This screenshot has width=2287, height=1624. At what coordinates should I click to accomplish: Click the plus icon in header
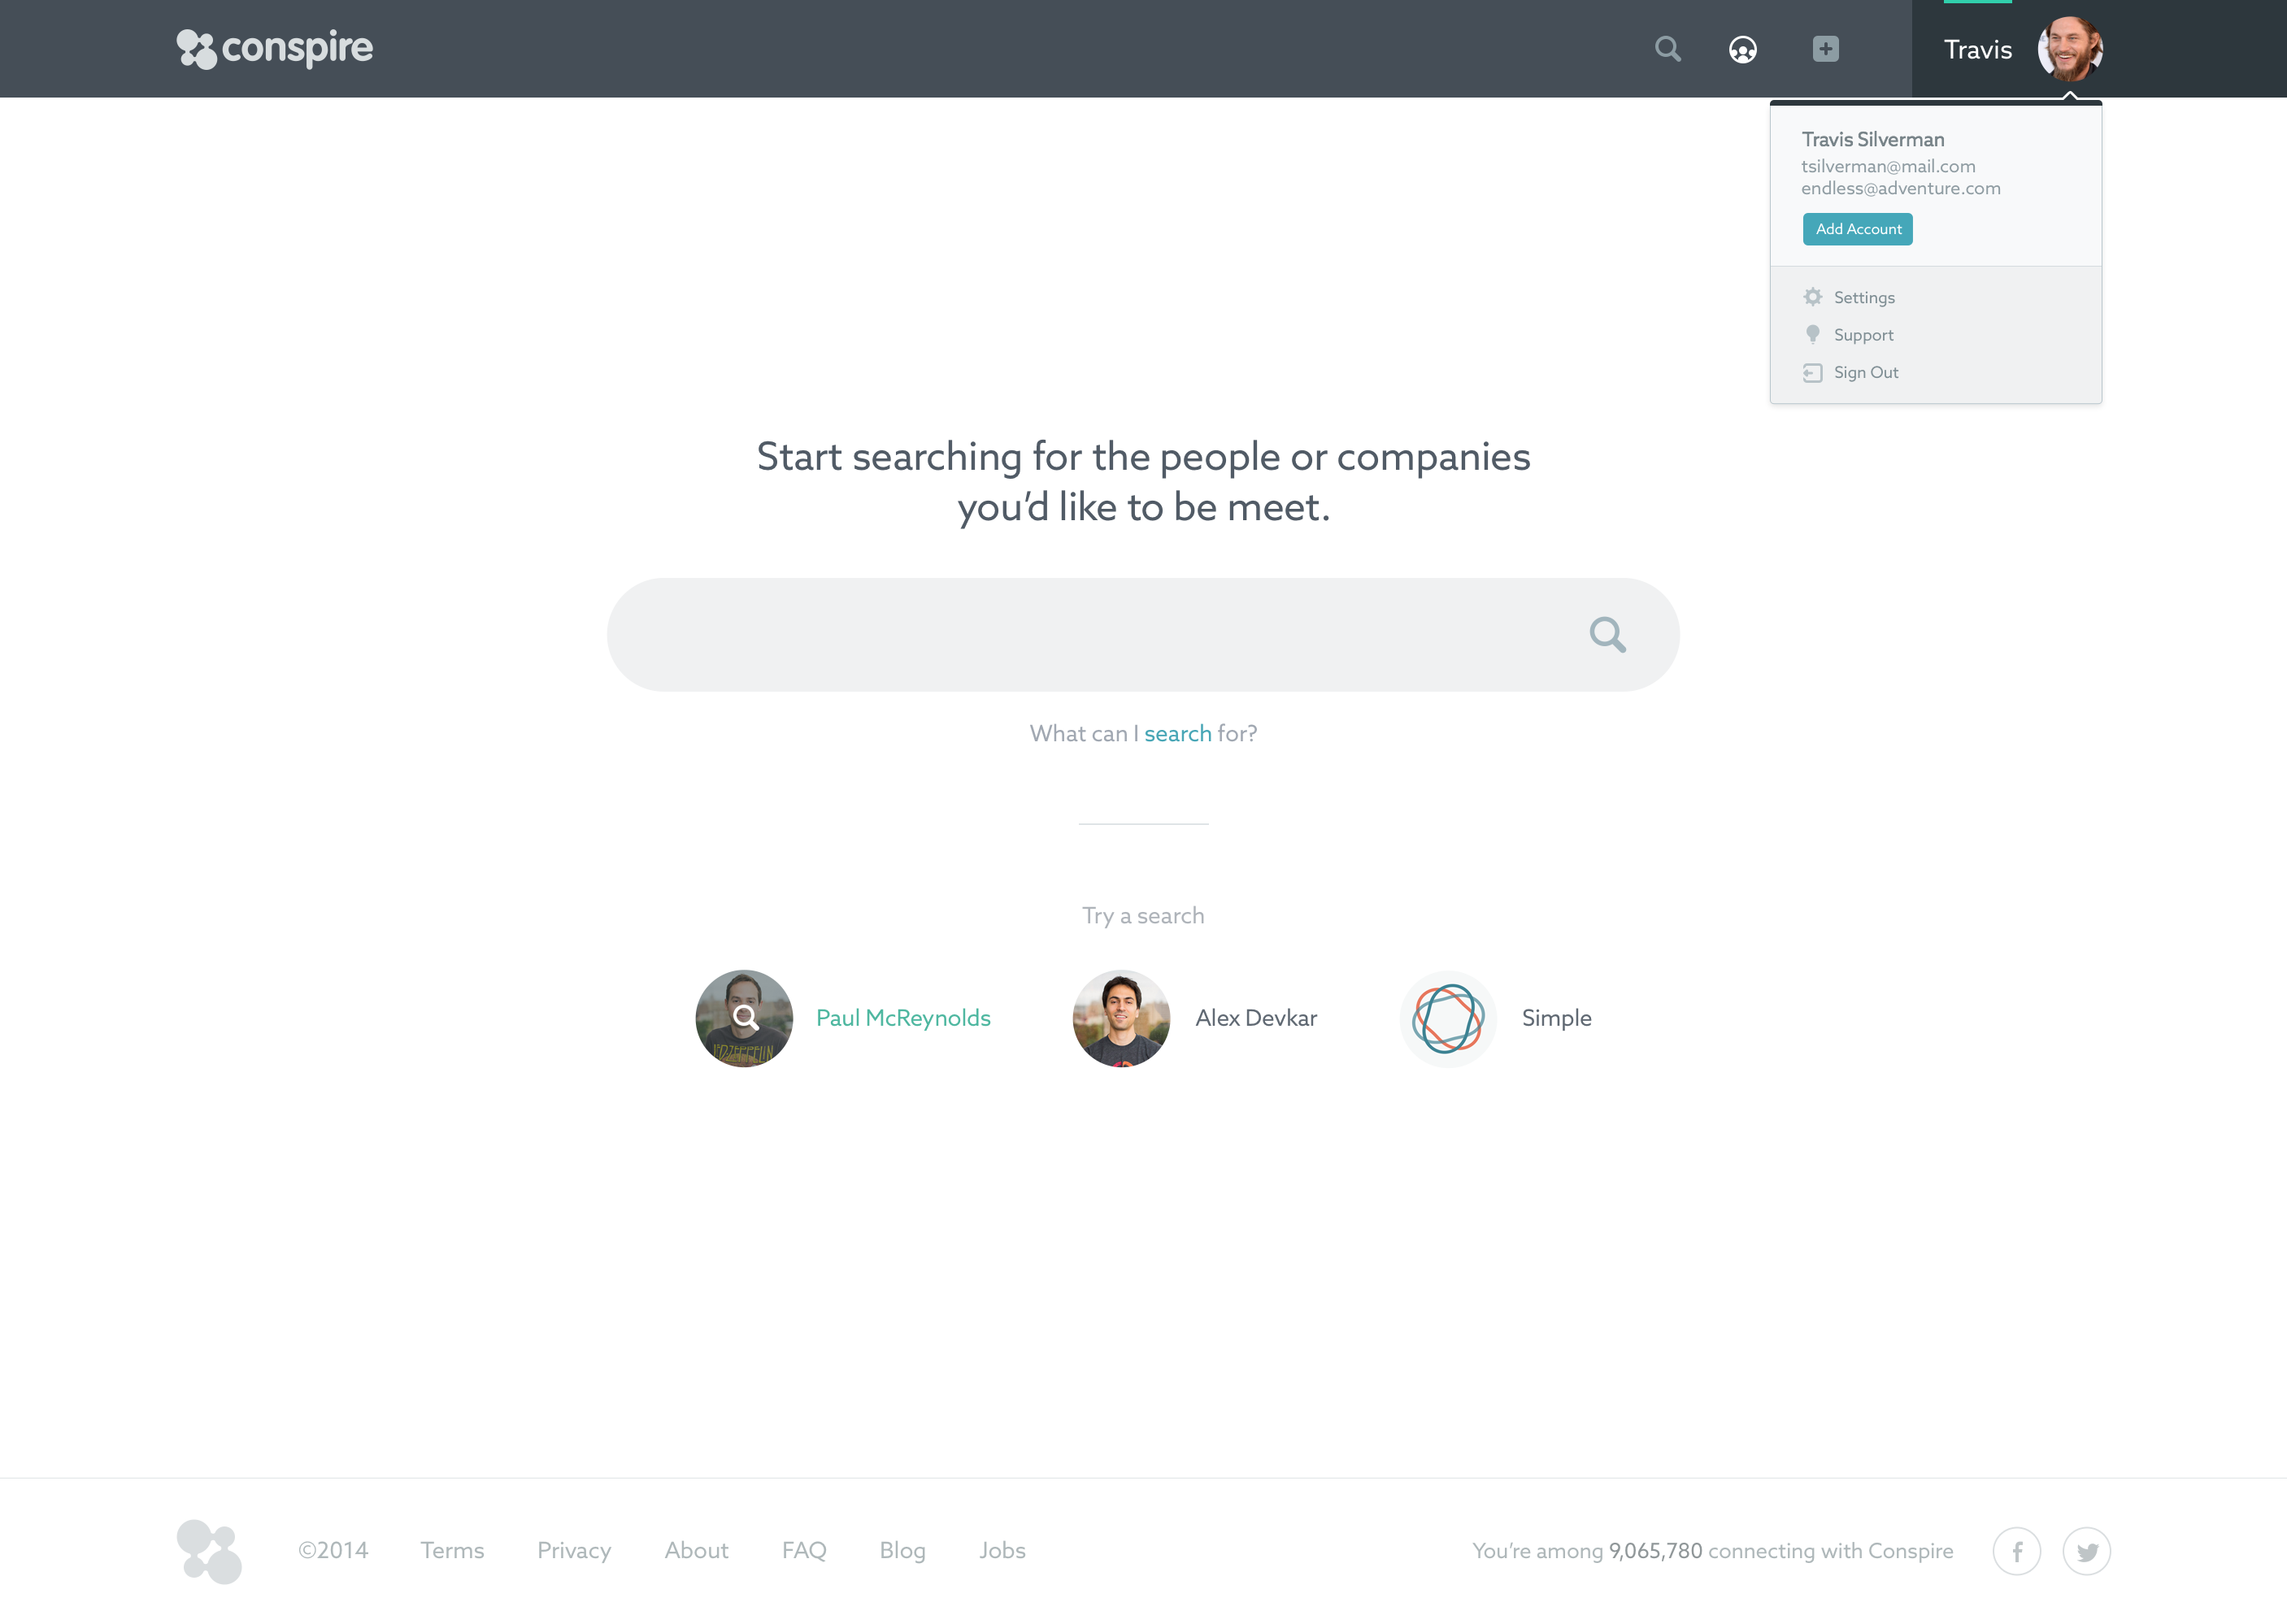tap(1825, 49)
